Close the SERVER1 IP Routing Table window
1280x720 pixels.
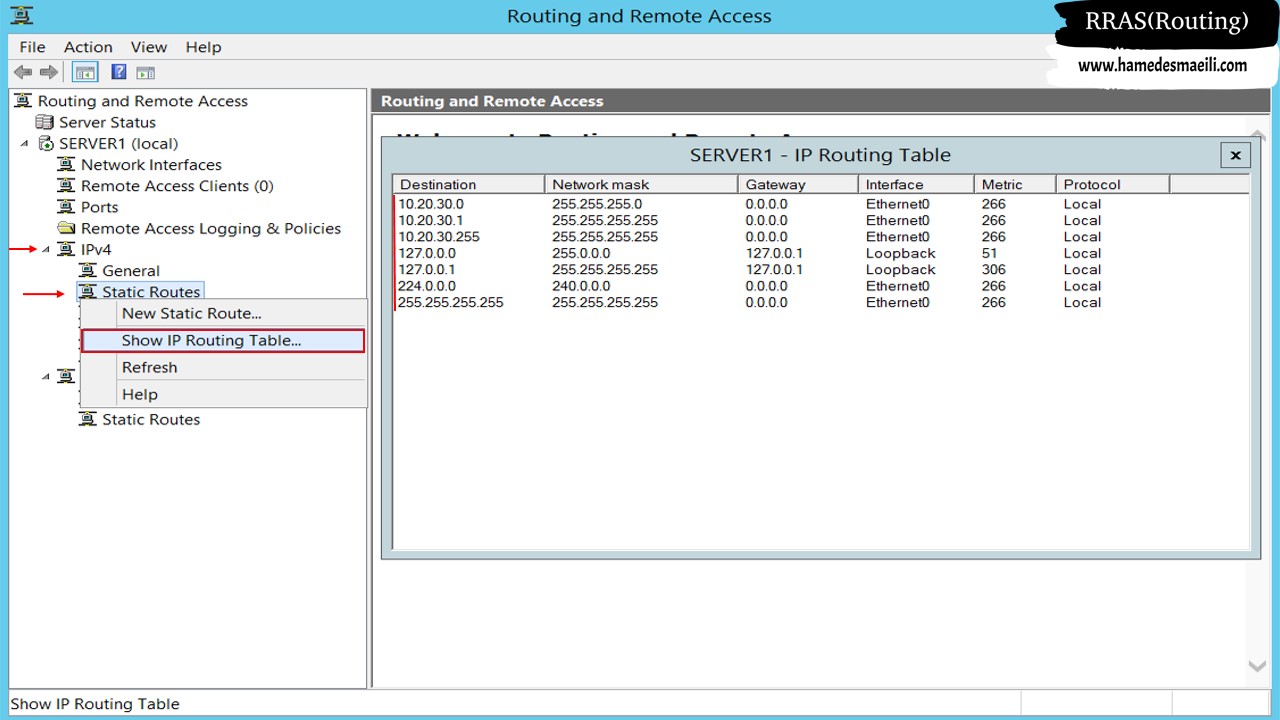click(1235, 155)
